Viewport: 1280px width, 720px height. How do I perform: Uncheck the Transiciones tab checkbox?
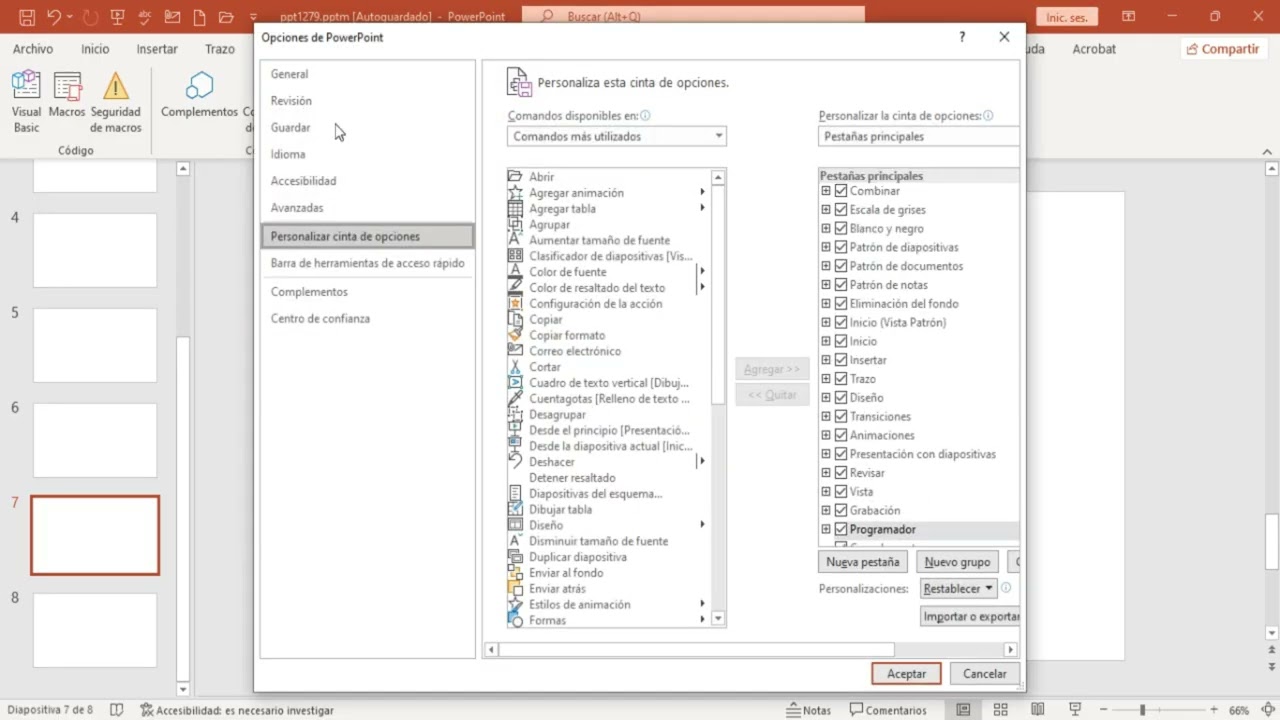click(841, 416)
